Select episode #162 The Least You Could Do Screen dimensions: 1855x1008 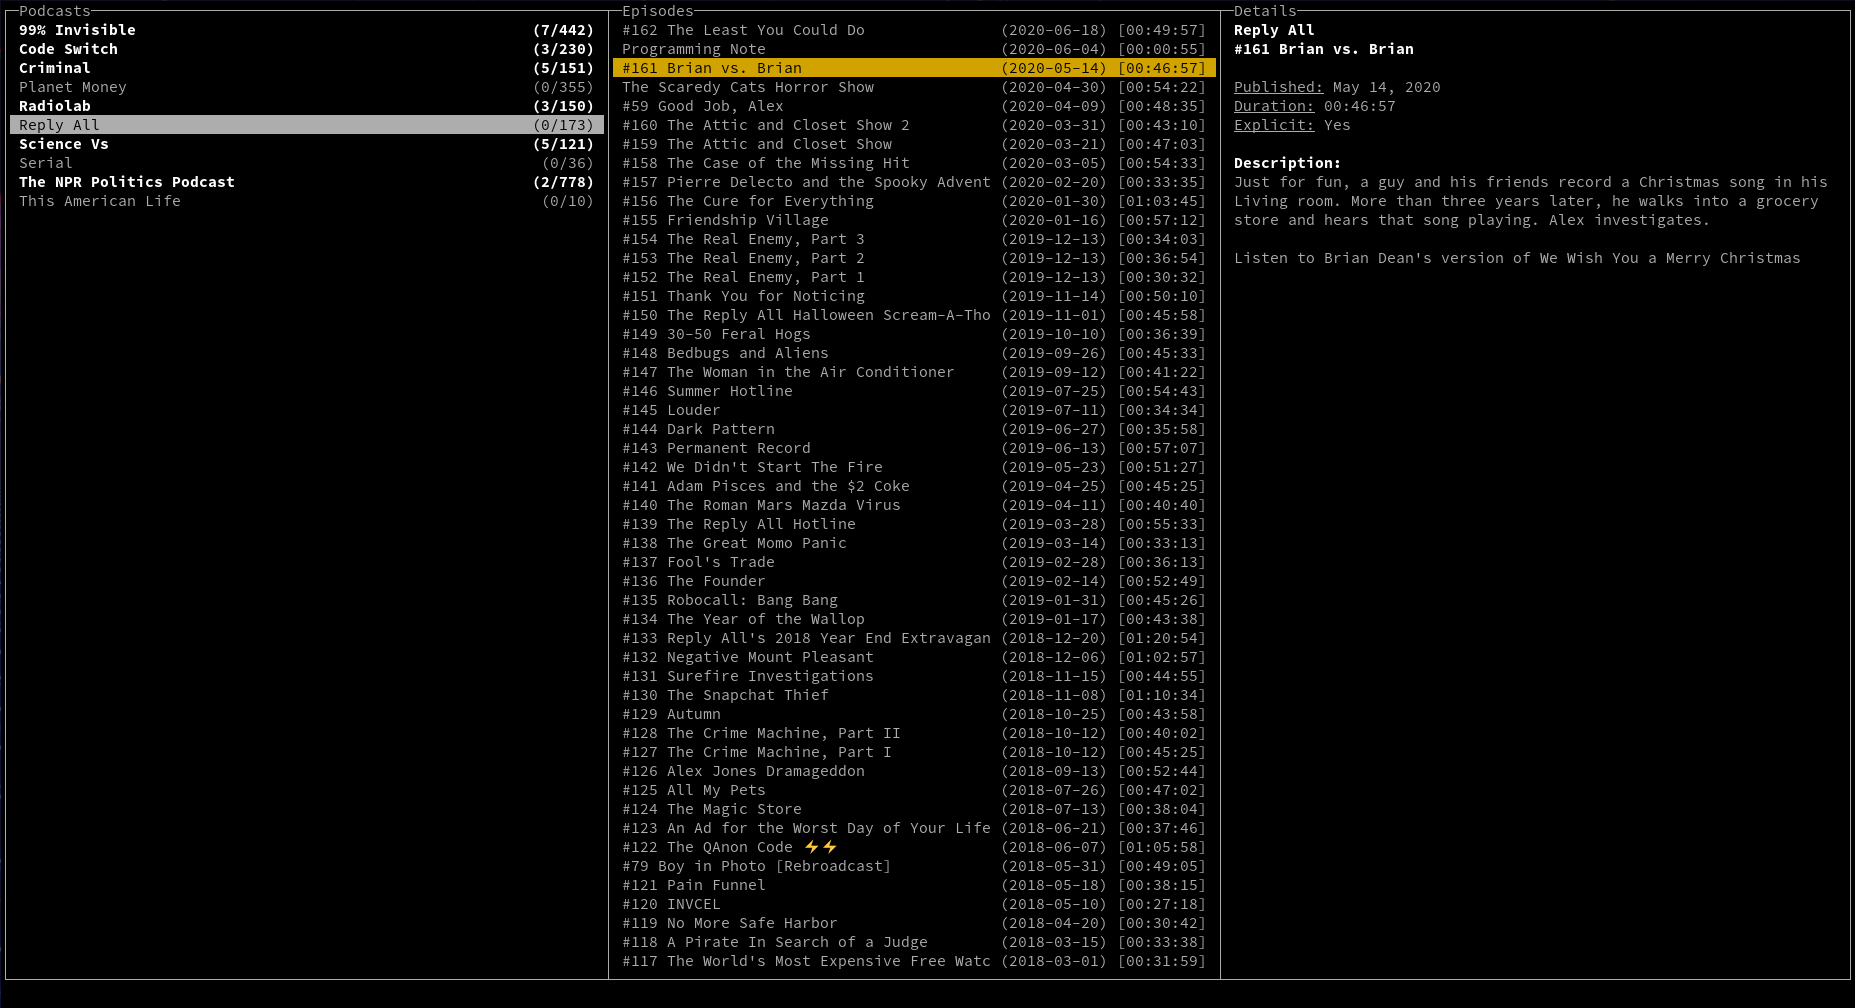pos(914,30)
